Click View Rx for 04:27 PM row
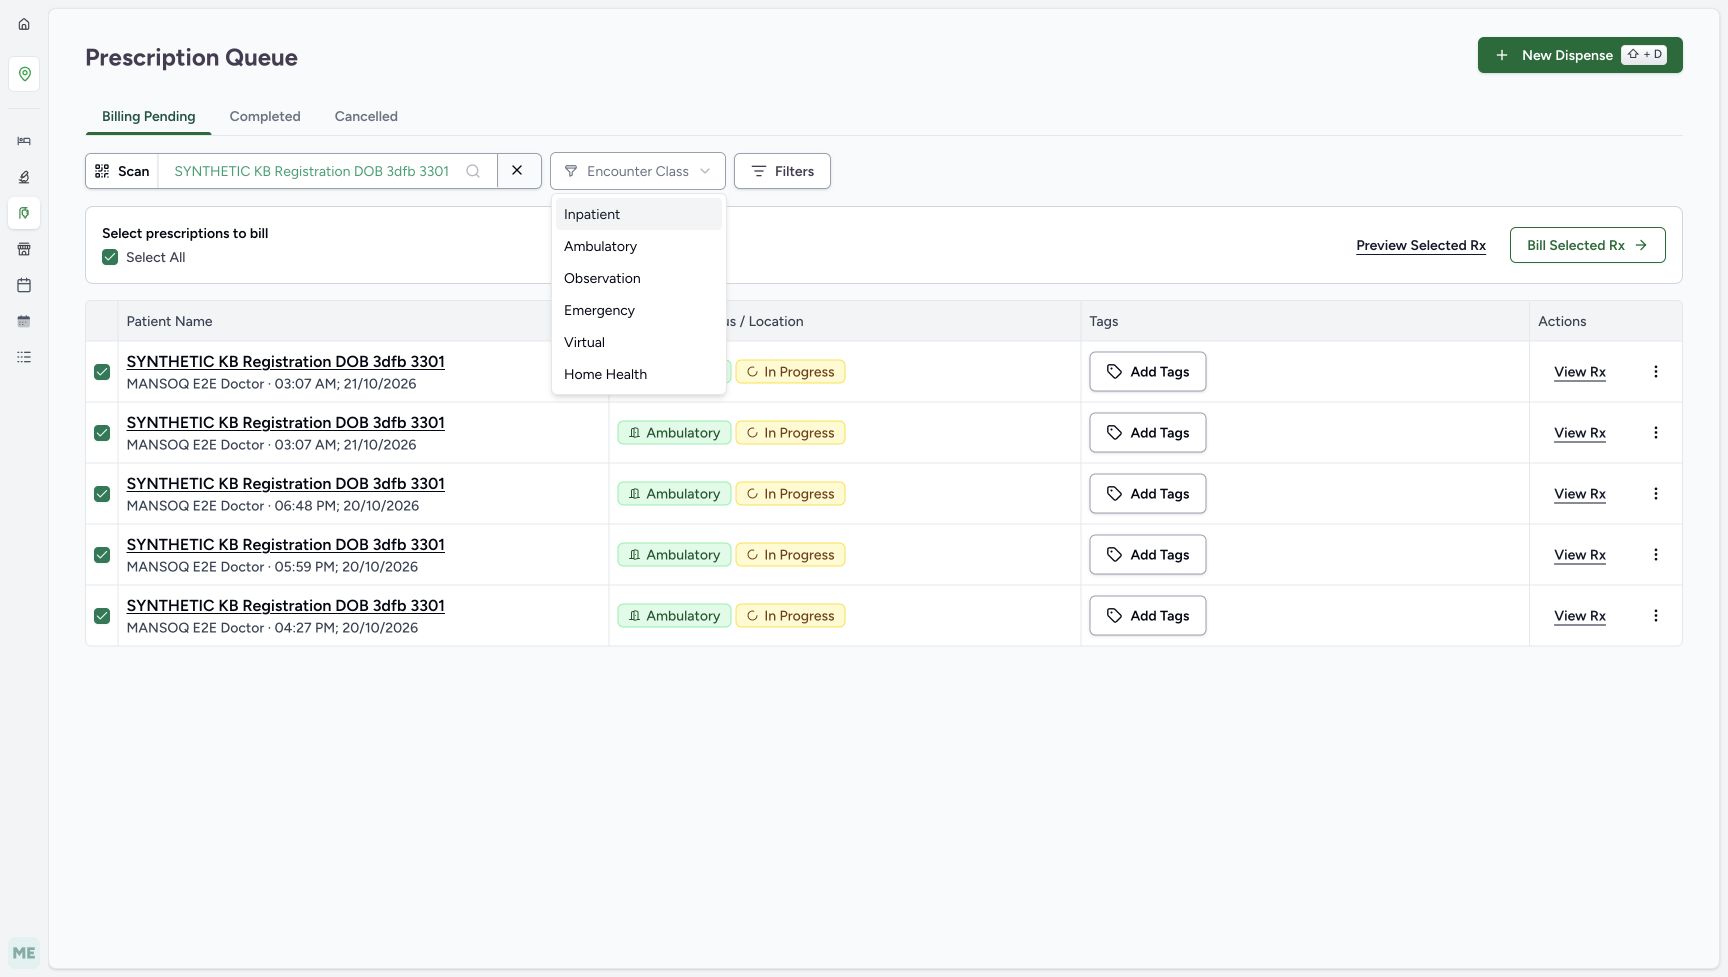 [x=1580, y=616]
